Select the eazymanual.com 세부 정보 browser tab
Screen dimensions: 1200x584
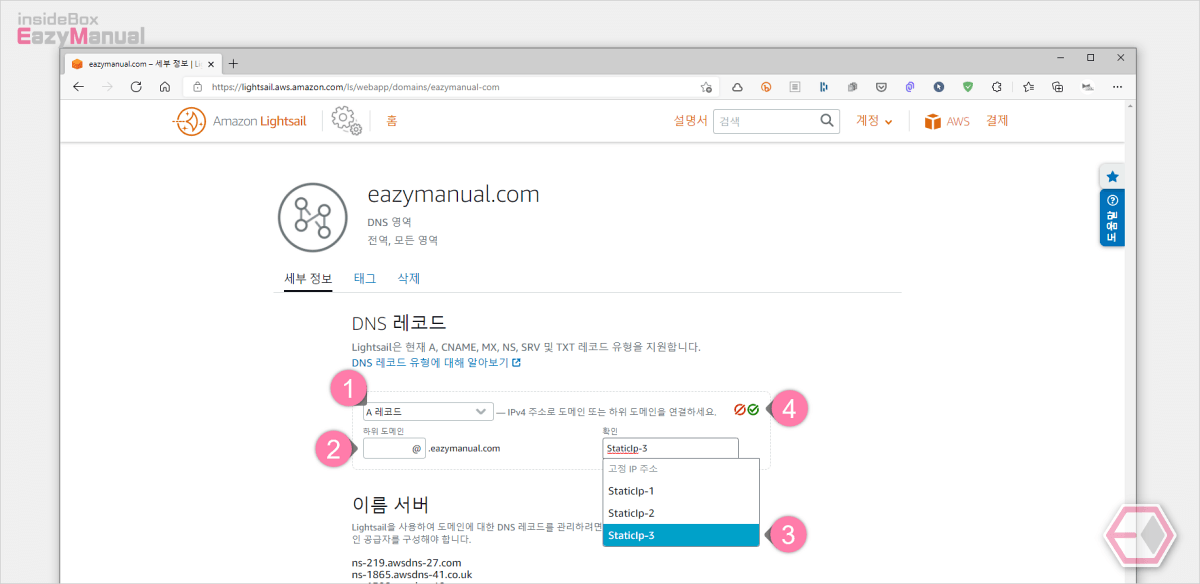tap(143, 63)
